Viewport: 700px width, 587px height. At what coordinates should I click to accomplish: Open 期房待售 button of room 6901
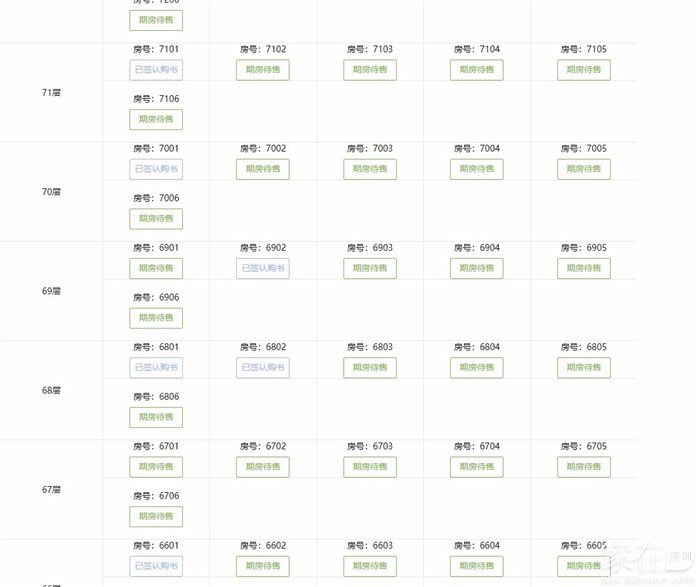point(156,268)
